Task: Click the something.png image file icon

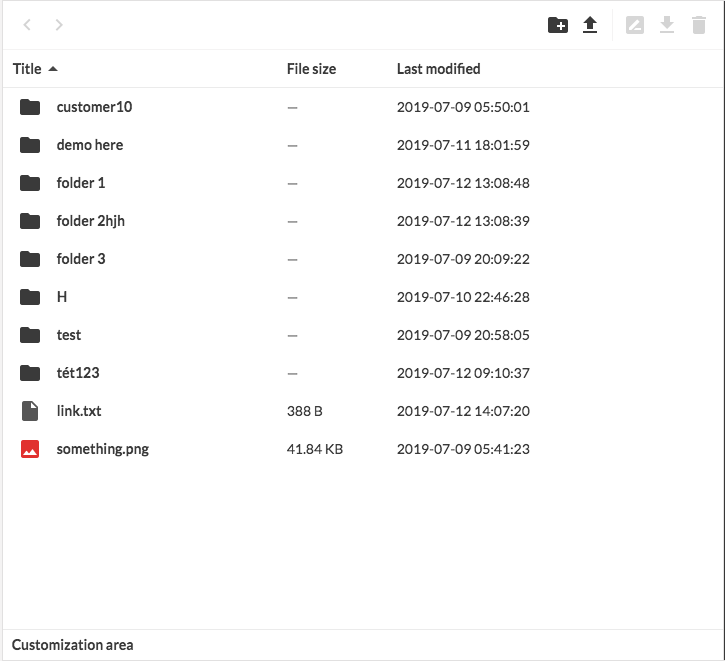Action: [30, 449]
